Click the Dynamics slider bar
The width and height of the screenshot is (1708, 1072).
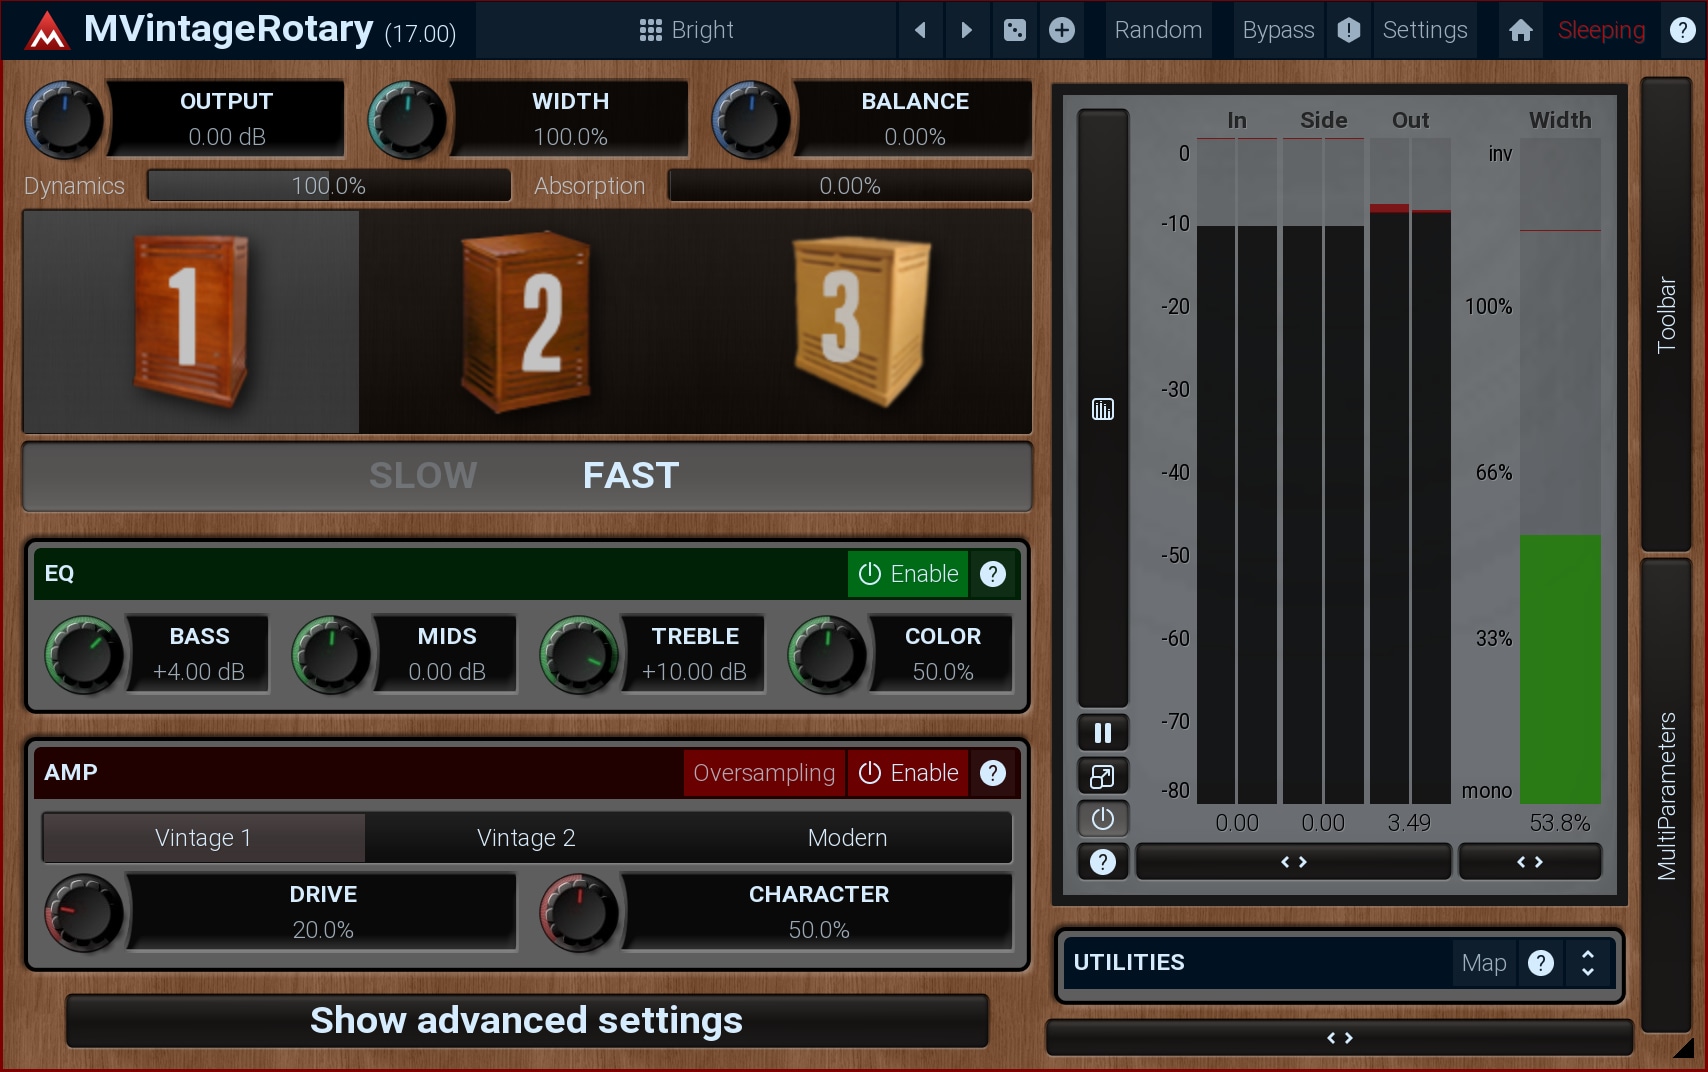(x=329, y=186)
